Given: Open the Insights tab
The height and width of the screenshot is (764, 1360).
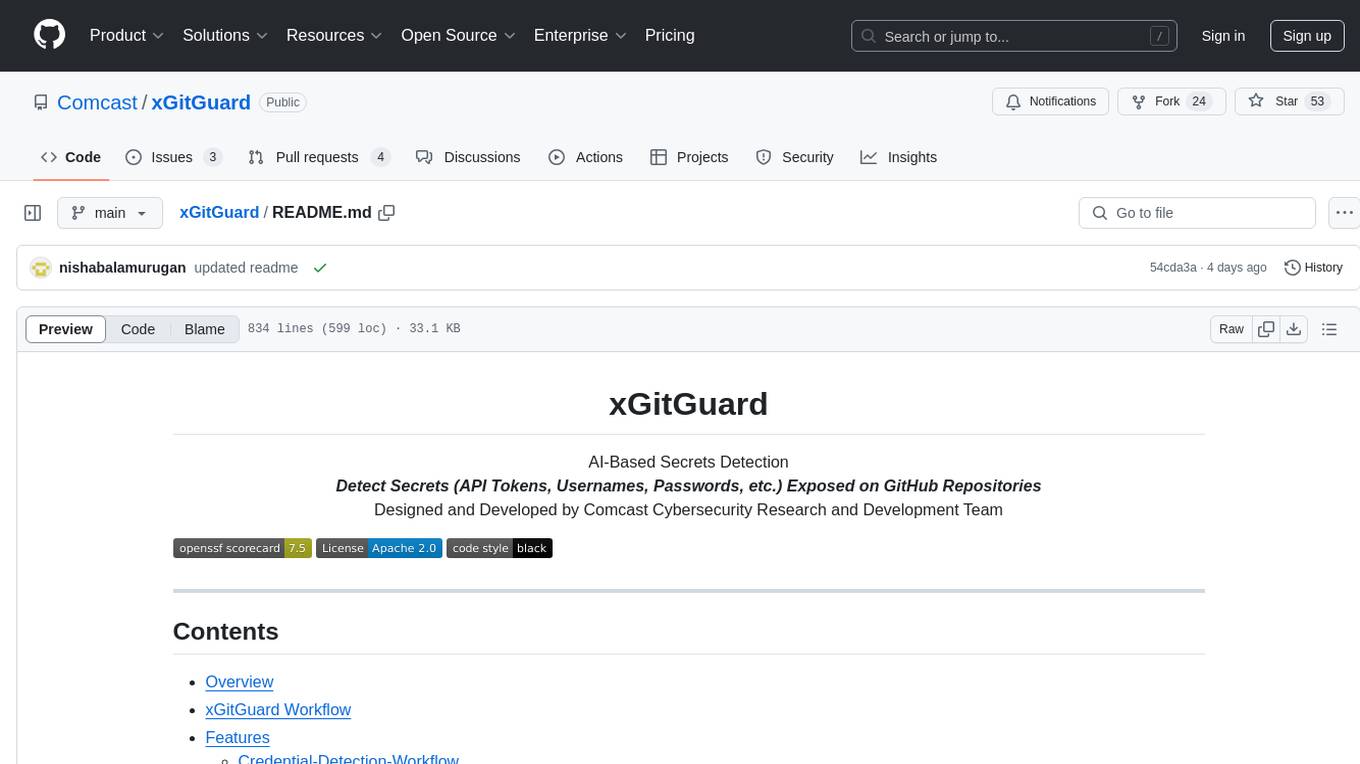Looking at the screenshot, I should coord(899,157).
